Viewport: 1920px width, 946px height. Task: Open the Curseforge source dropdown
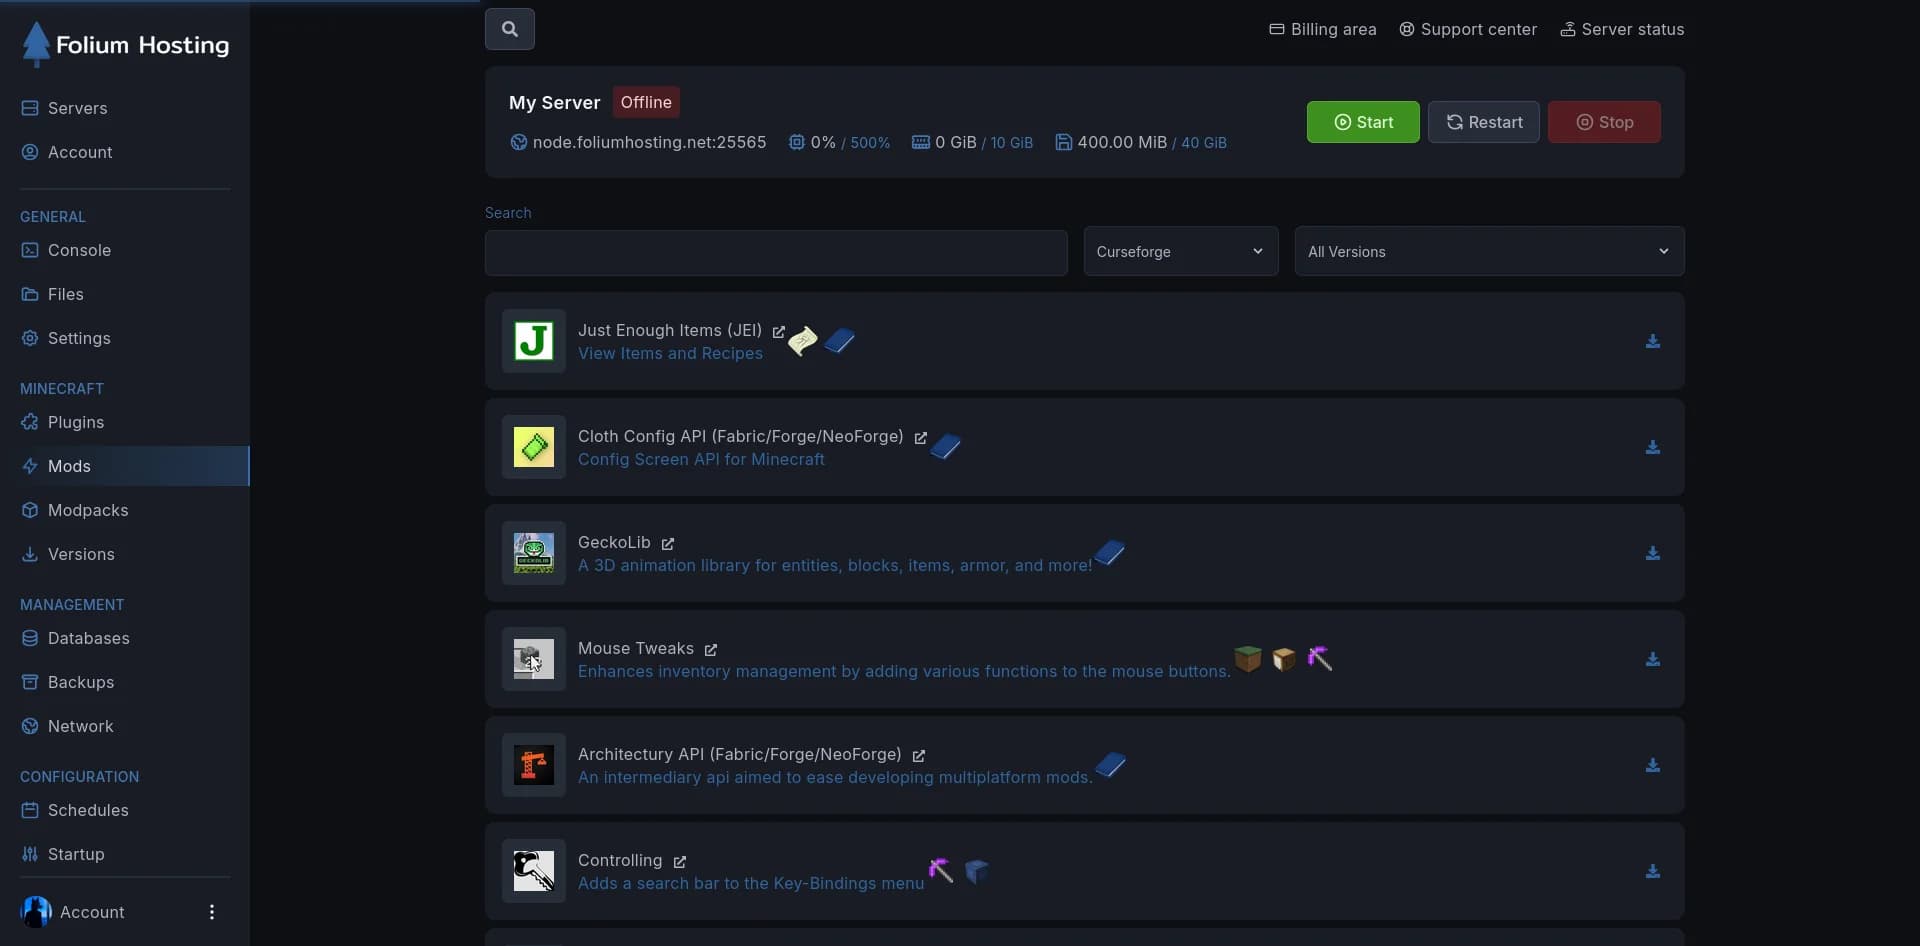click(x=1181, y=251)
